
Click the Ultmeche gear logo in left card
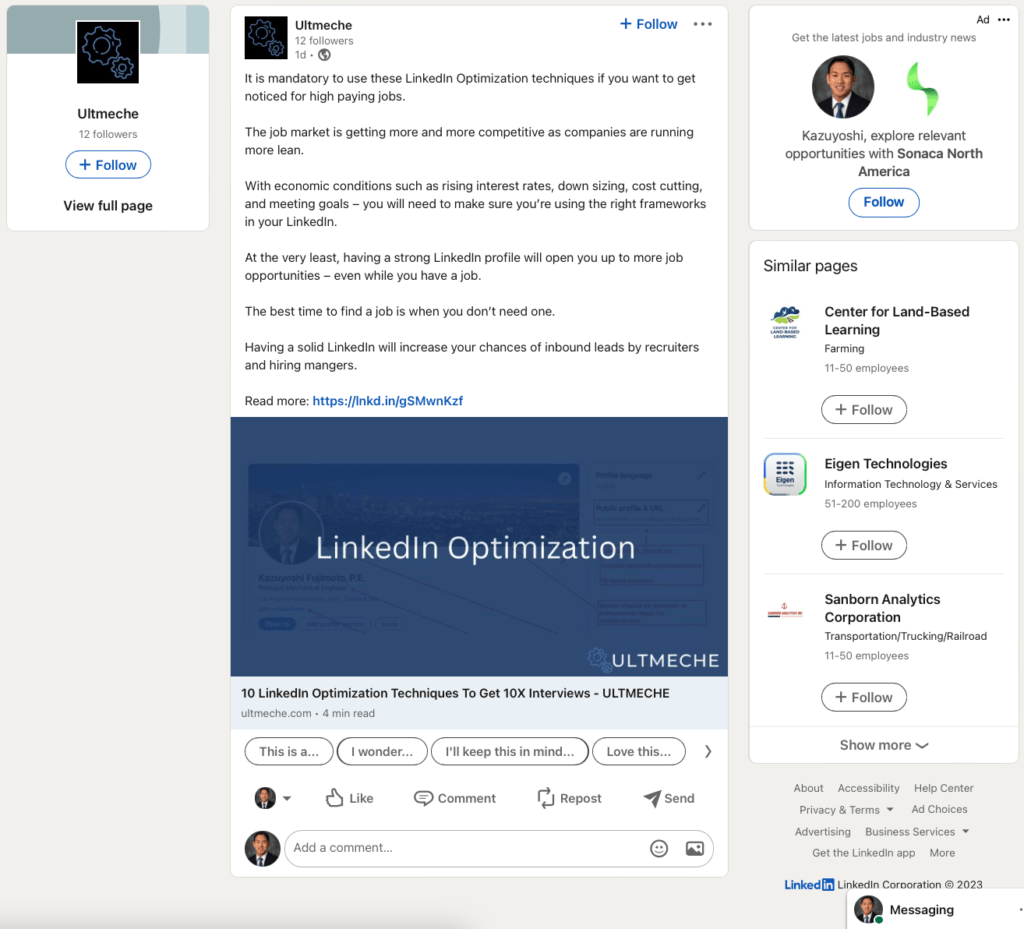pyautogui.click(x=108, y=52)
